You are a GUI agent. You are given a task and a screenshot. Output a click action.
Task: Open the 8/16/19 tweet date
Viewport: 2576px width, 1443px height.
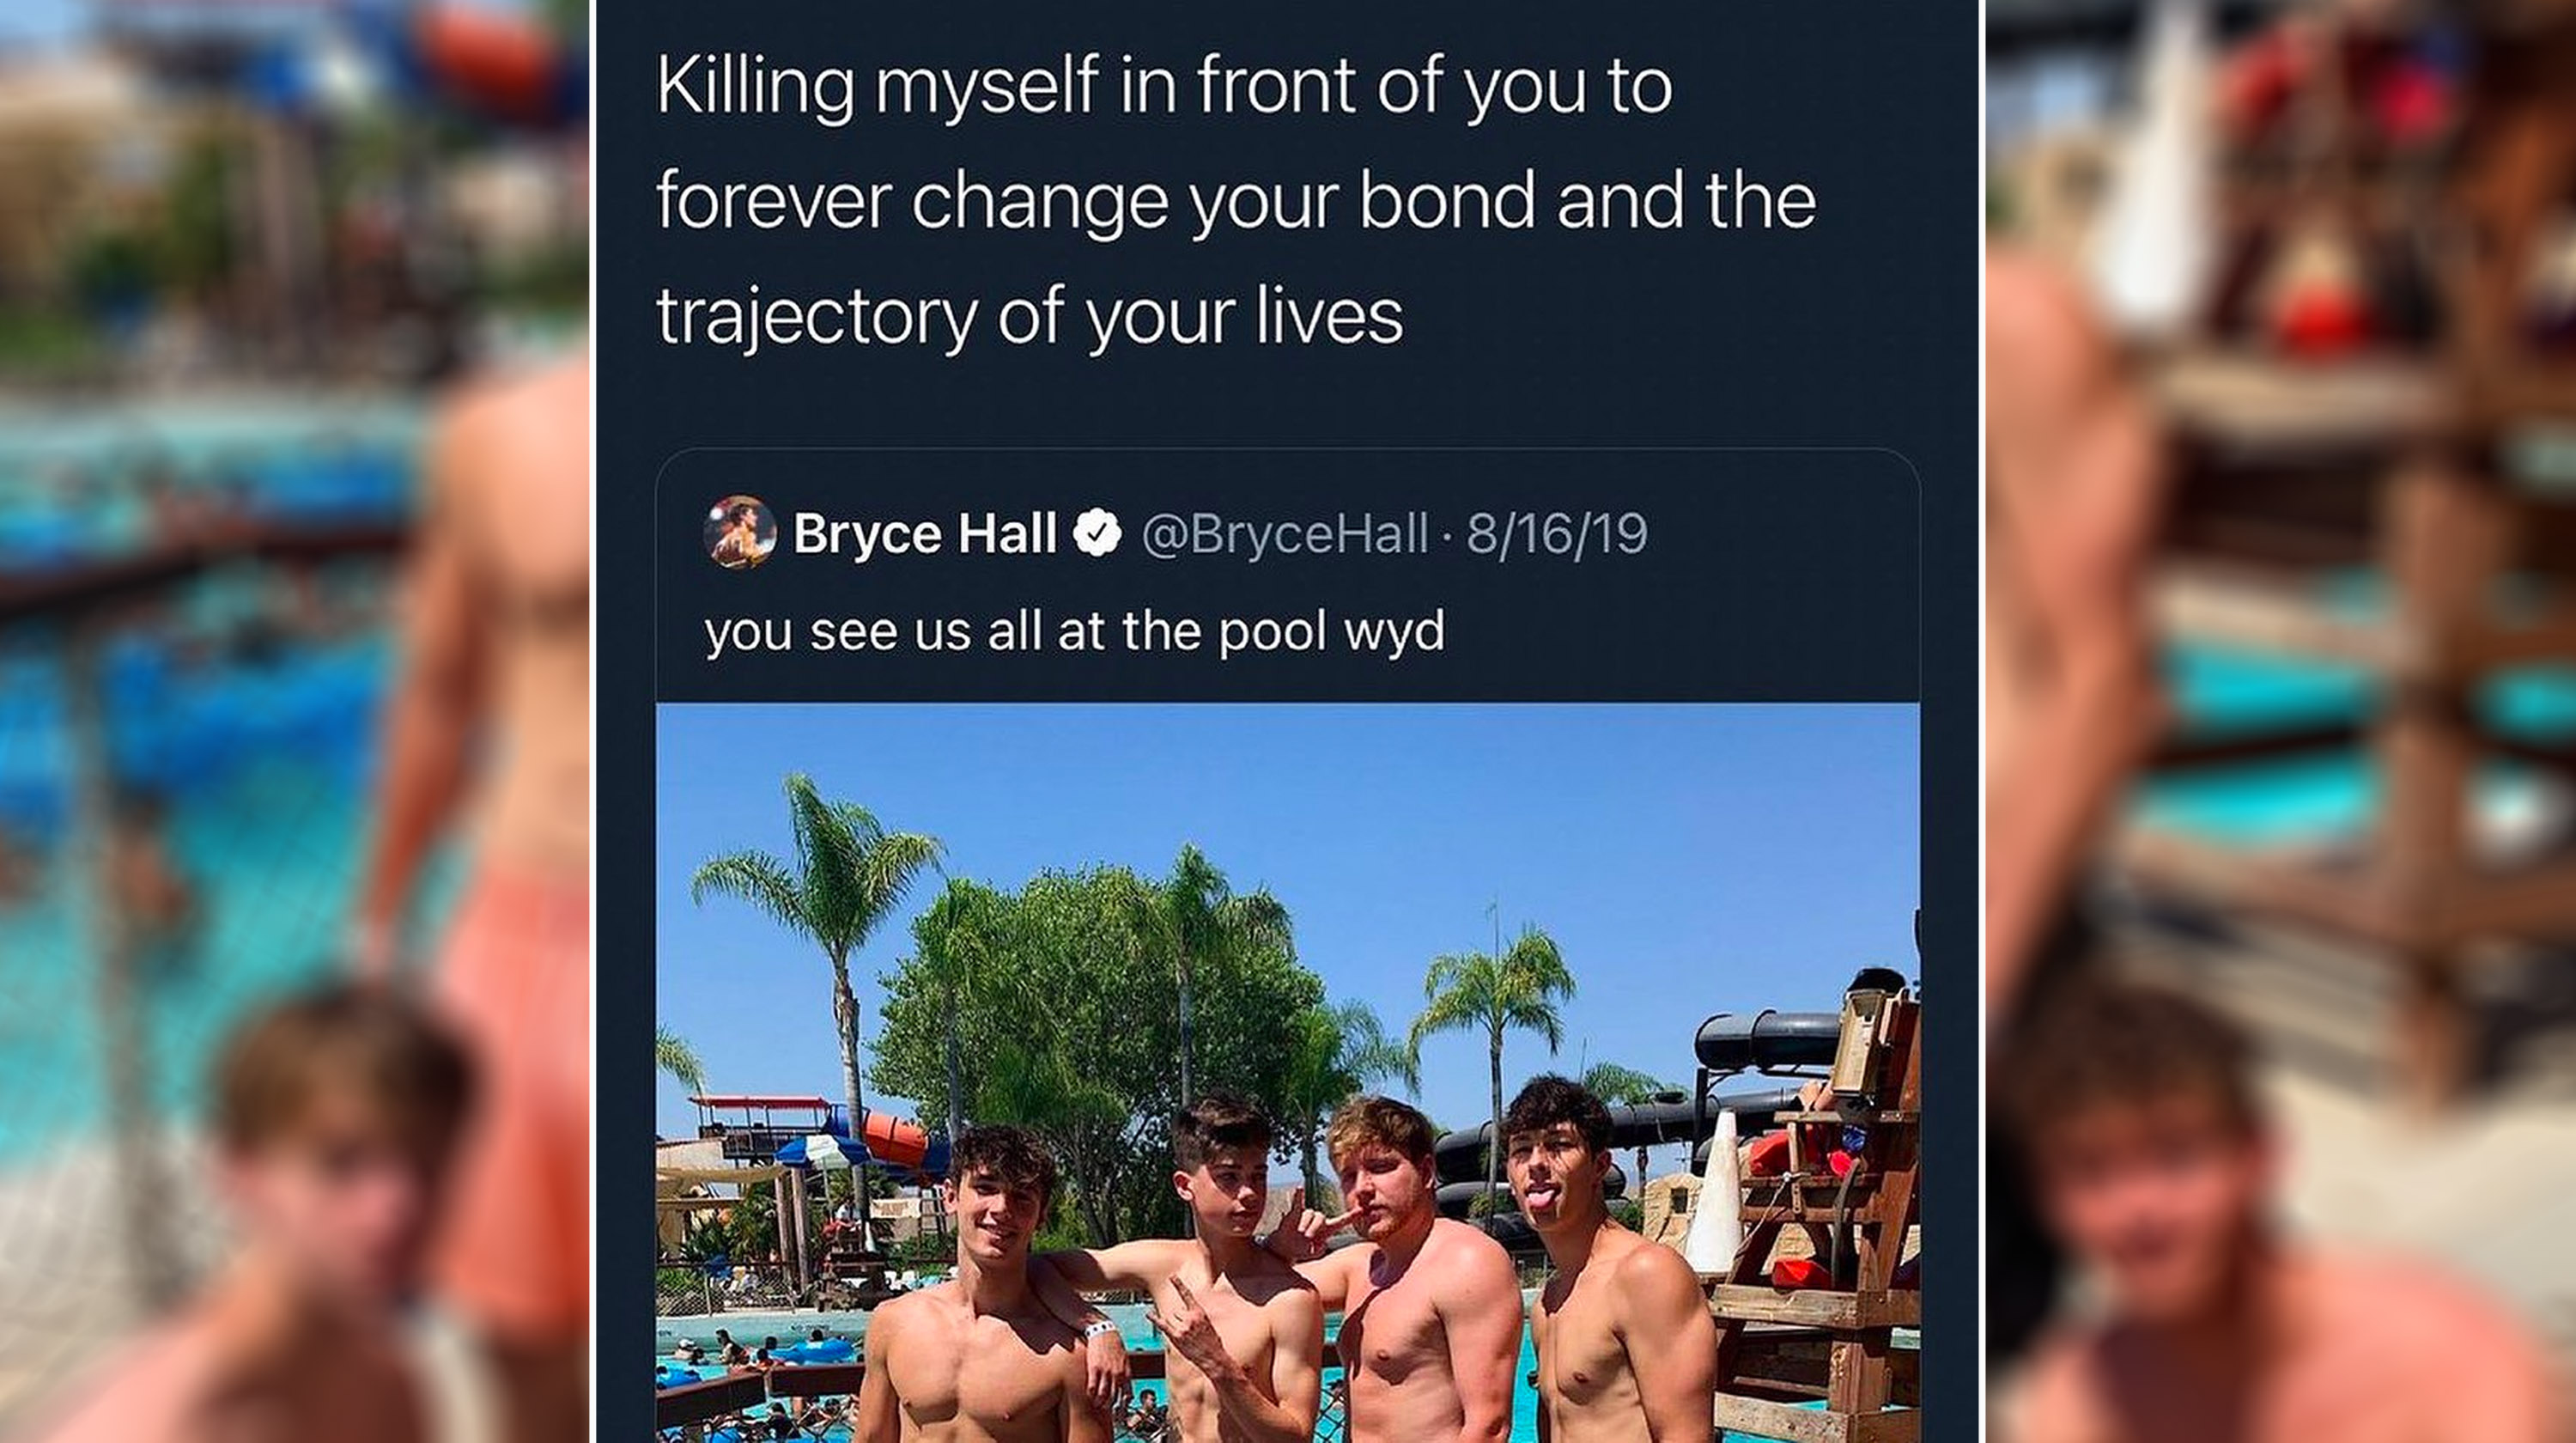click(1557, 533)
